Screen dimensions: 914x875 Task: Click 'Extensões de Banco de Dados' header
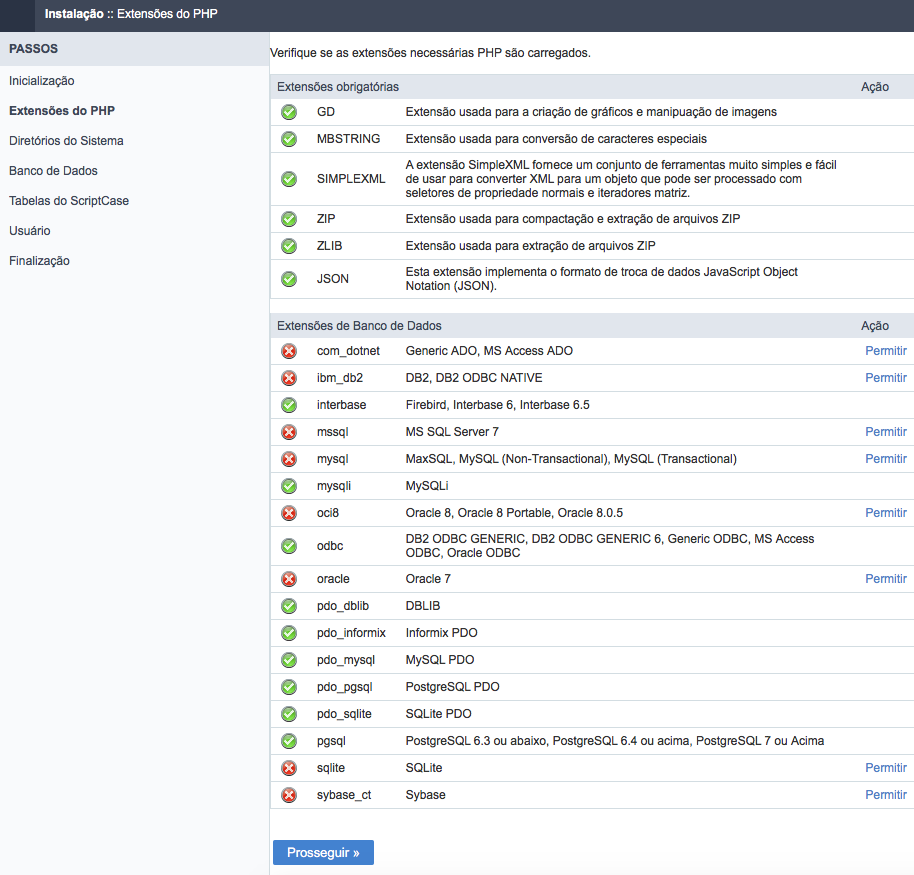(x=359, y=326)
